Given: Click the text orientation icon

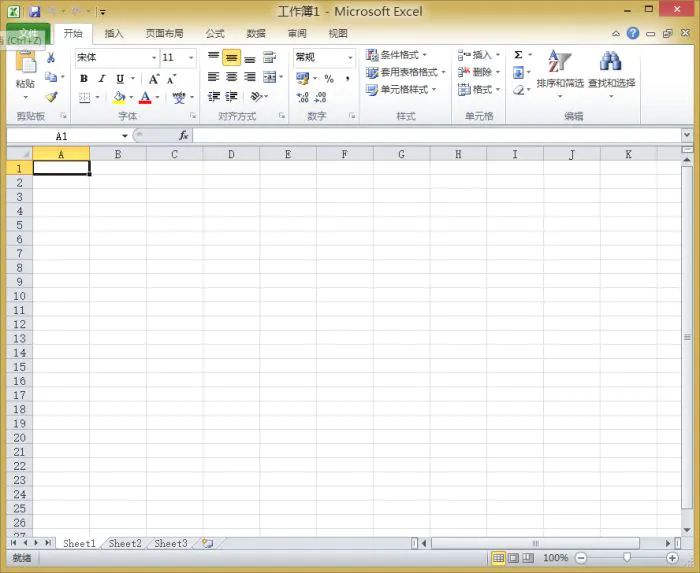Looking at the screenshot, I should point(256,96).
